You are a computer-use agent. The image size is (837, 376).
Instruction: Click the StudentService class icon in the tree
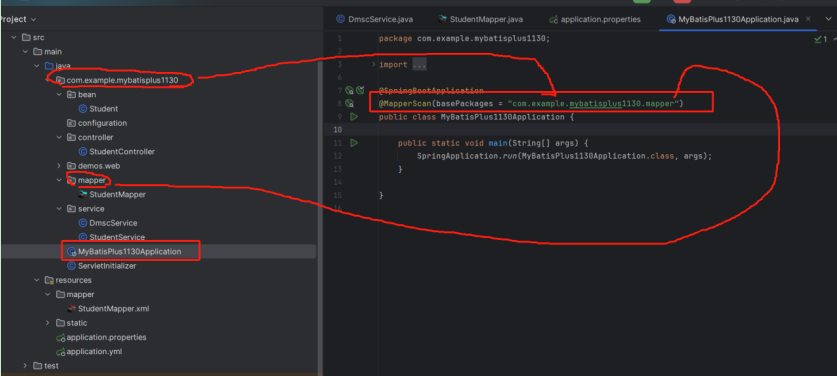pos(83,237)
